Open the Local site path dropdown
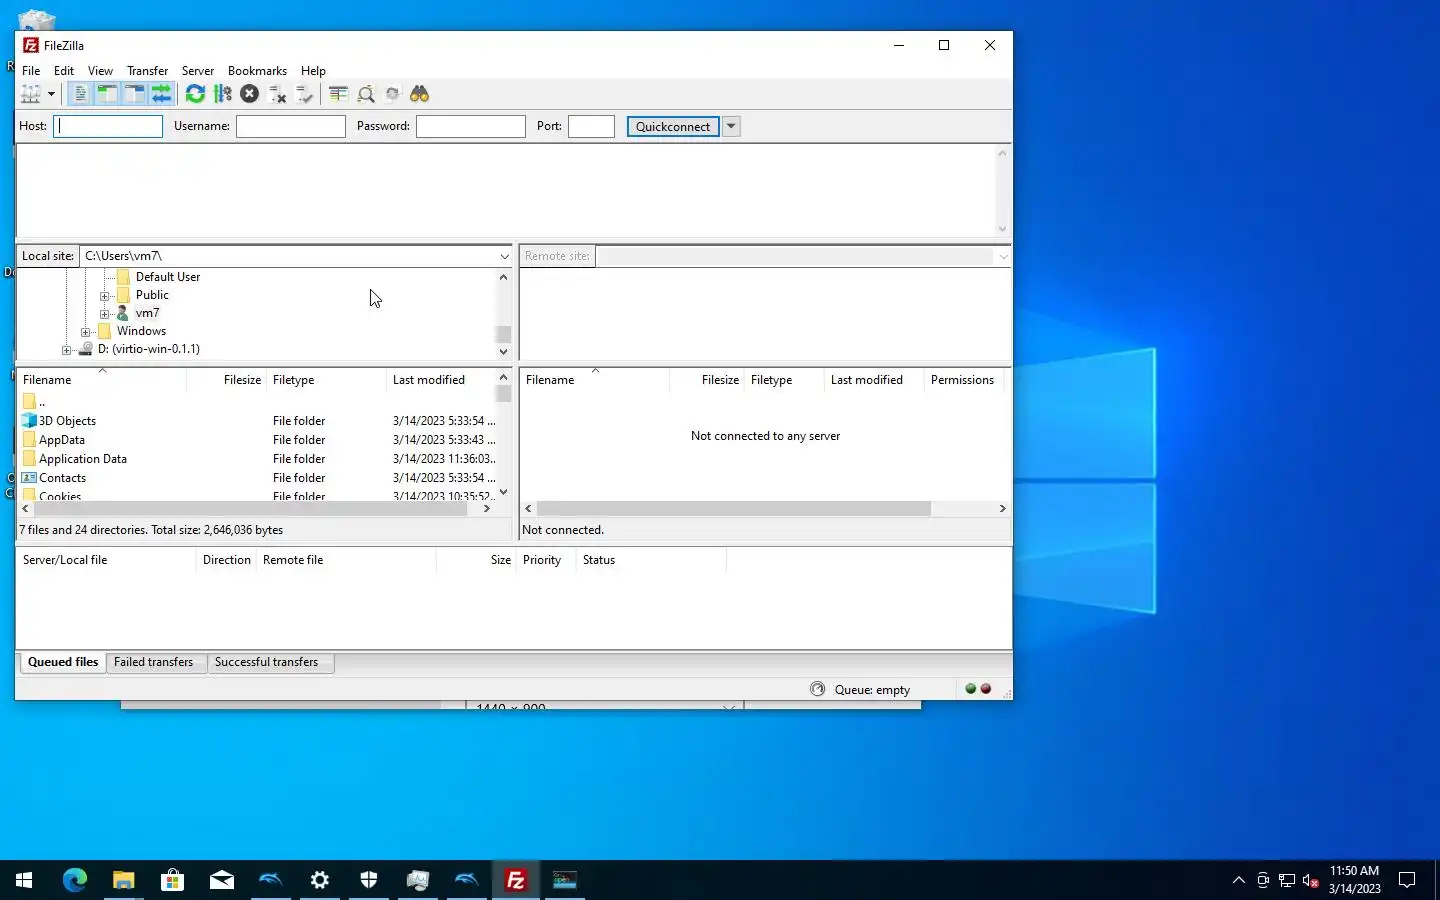The width and height of the screenshot is (1440, 900). [504, 256]
